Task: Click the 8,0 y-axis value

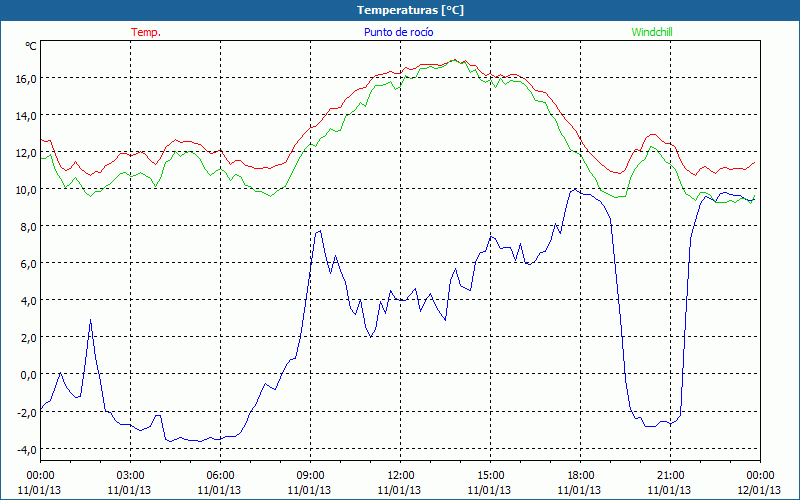Action: 28,227
